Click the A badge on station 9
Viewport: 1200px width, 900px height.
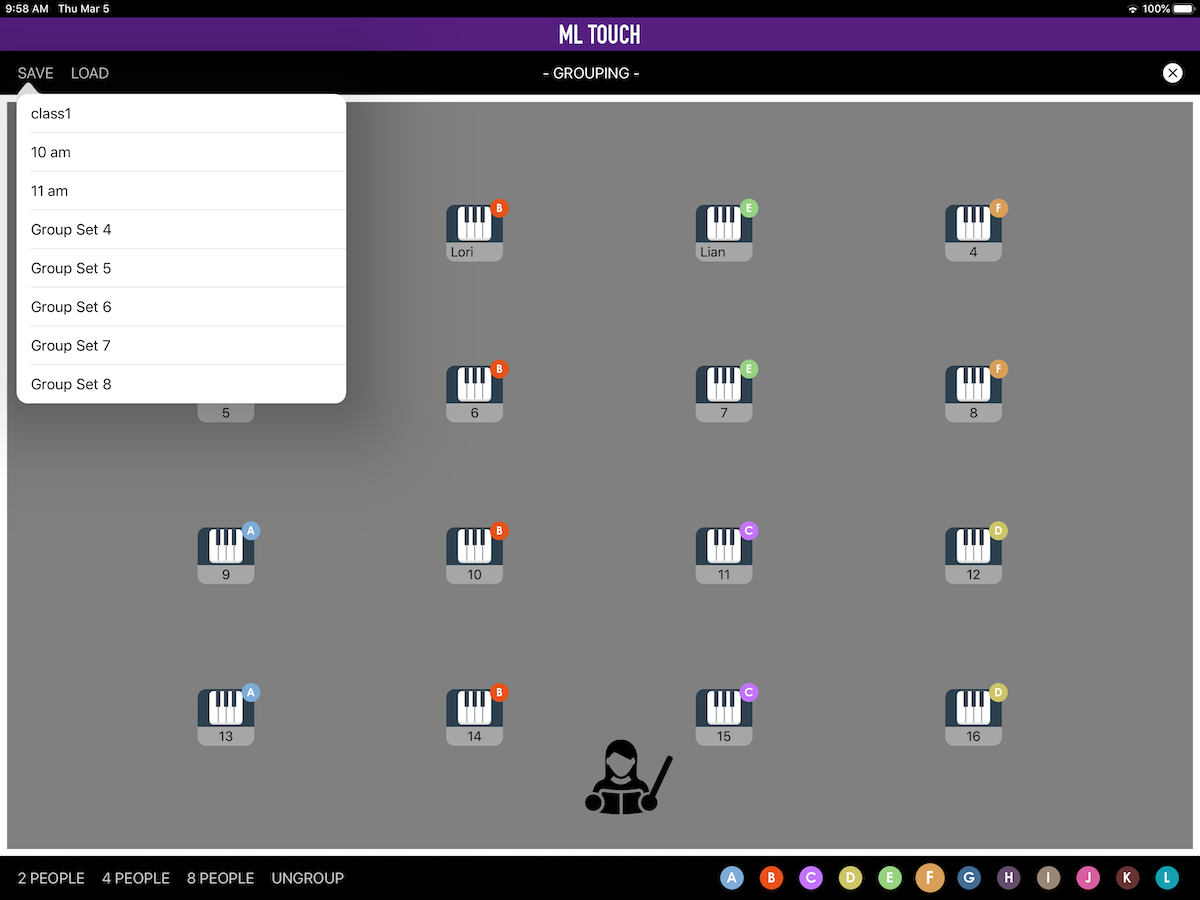[x=251, y=531]
